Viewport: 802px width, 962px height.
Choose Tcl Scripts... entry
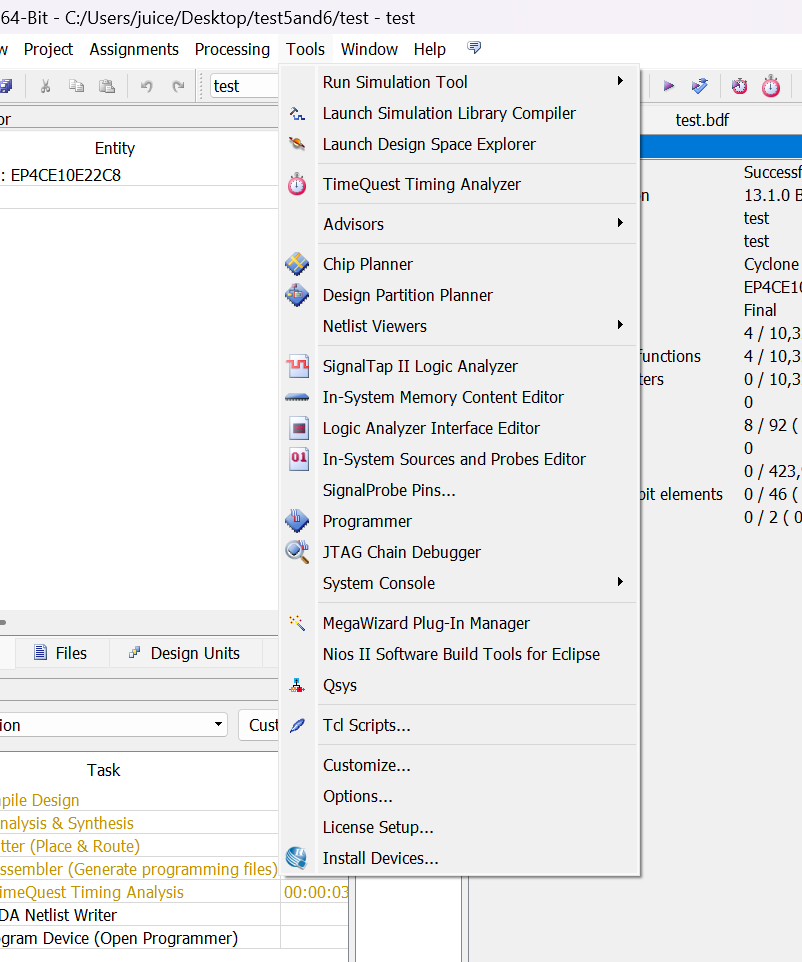(366, 725)
